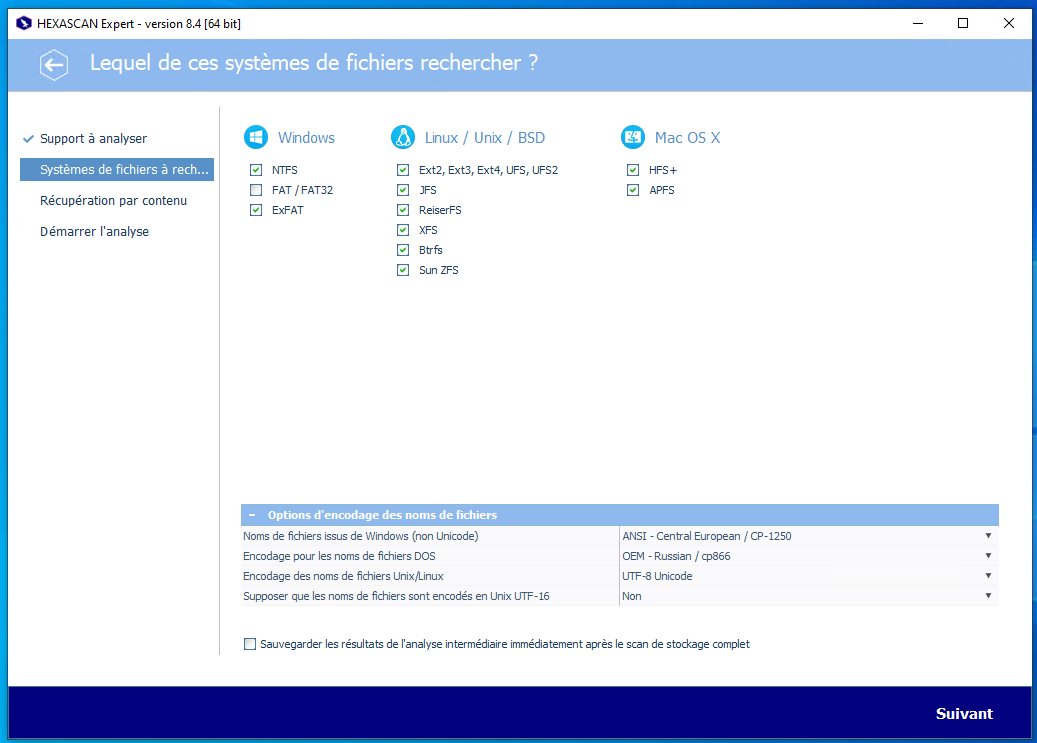The image size is (1037, 743).
Task: Uncheck Ext2, Ext3, Ext4, UFS, UFS2 checkbox
Action: tap(403, 170)
